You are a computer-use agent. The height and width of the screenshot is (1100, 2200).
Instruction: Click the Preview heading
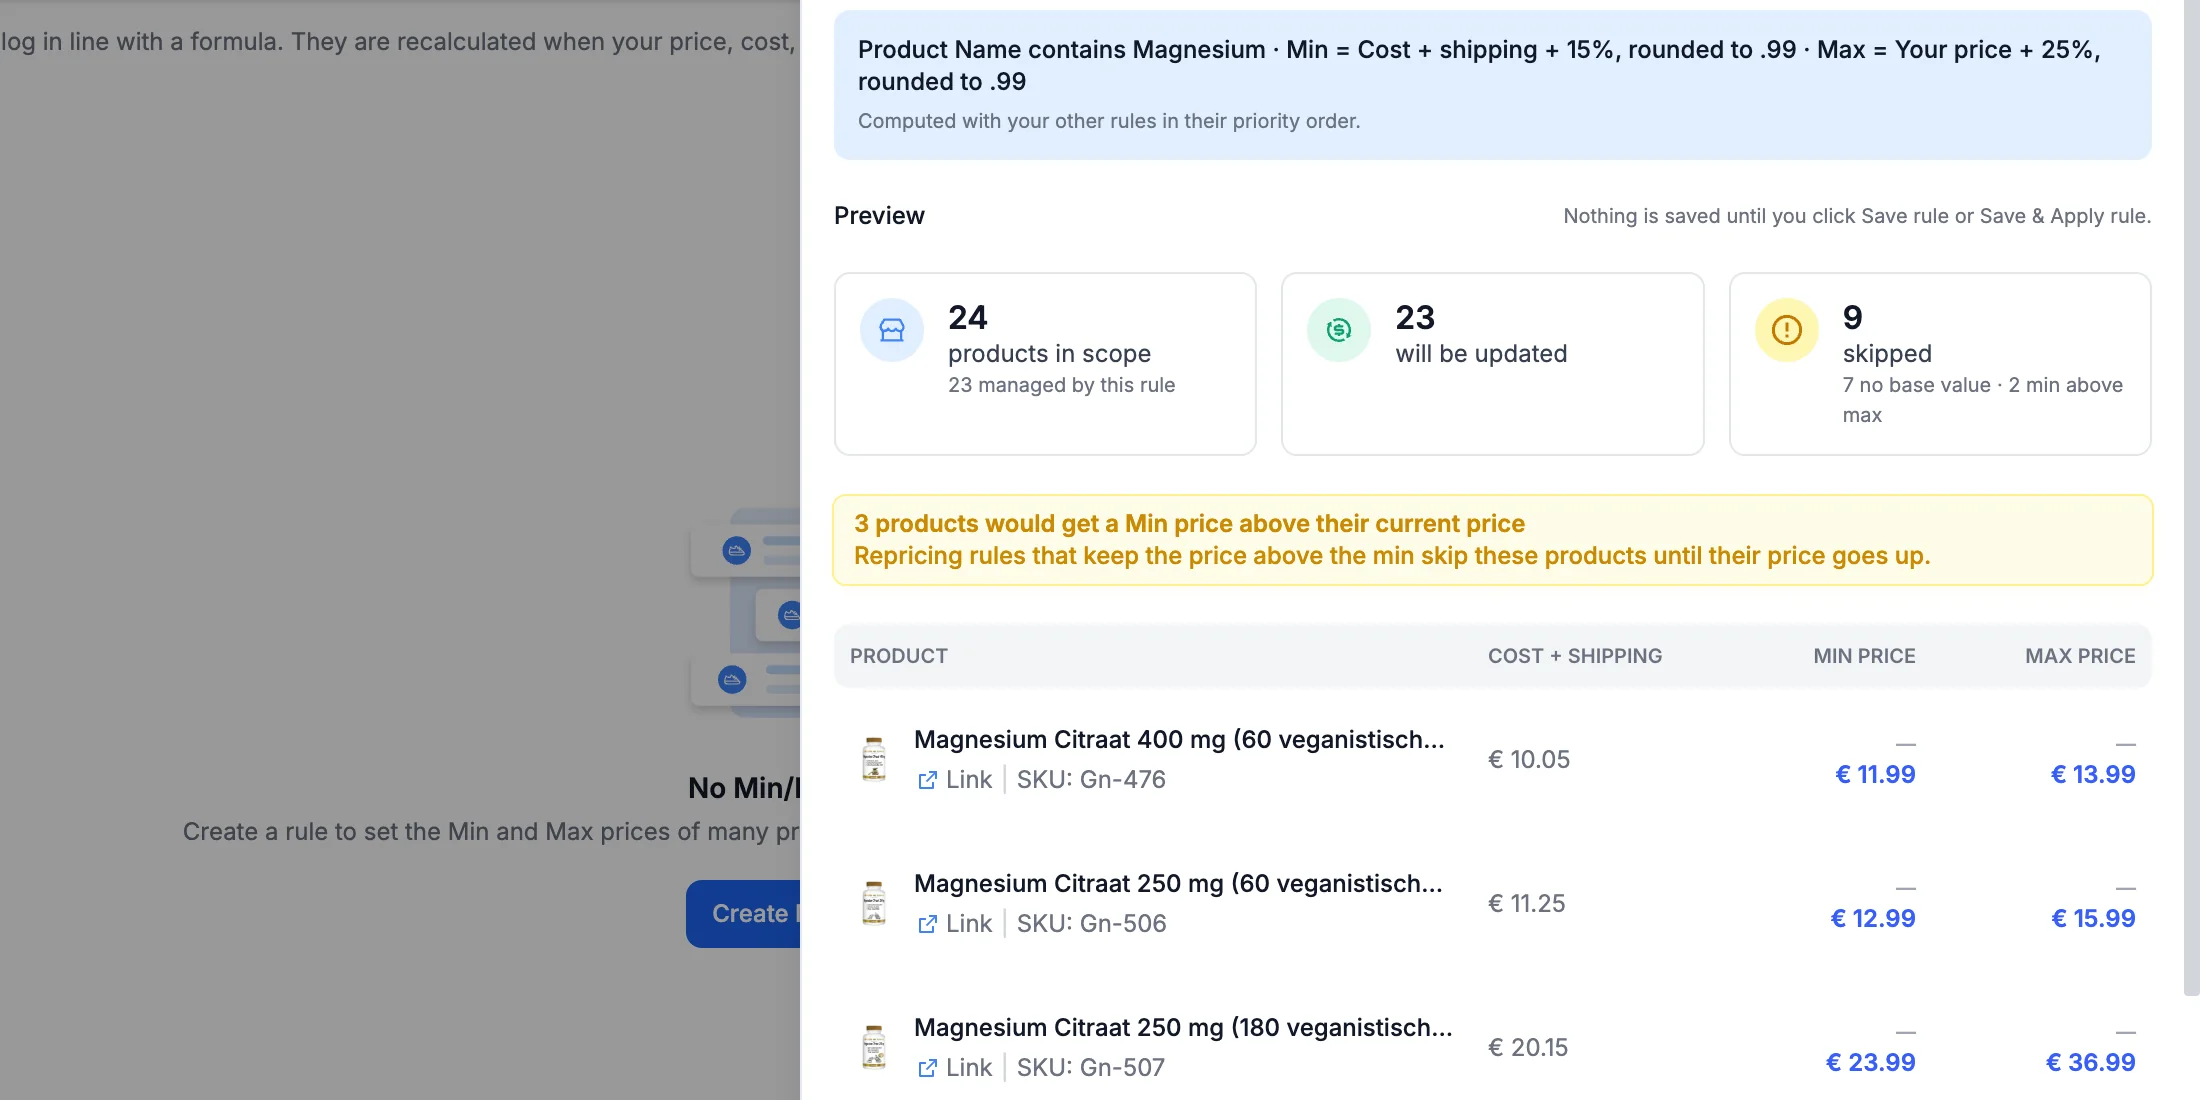point(879,216)
